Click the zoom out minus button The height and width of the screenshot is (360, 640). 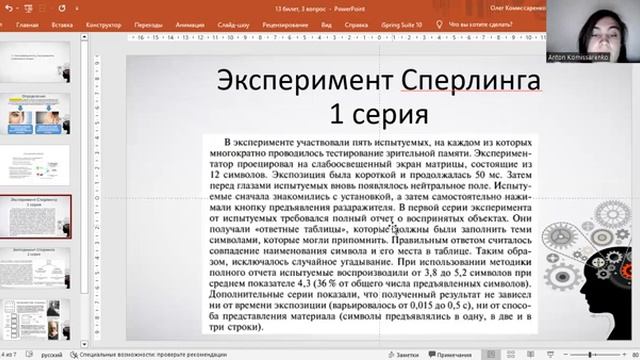coord(566,355)
